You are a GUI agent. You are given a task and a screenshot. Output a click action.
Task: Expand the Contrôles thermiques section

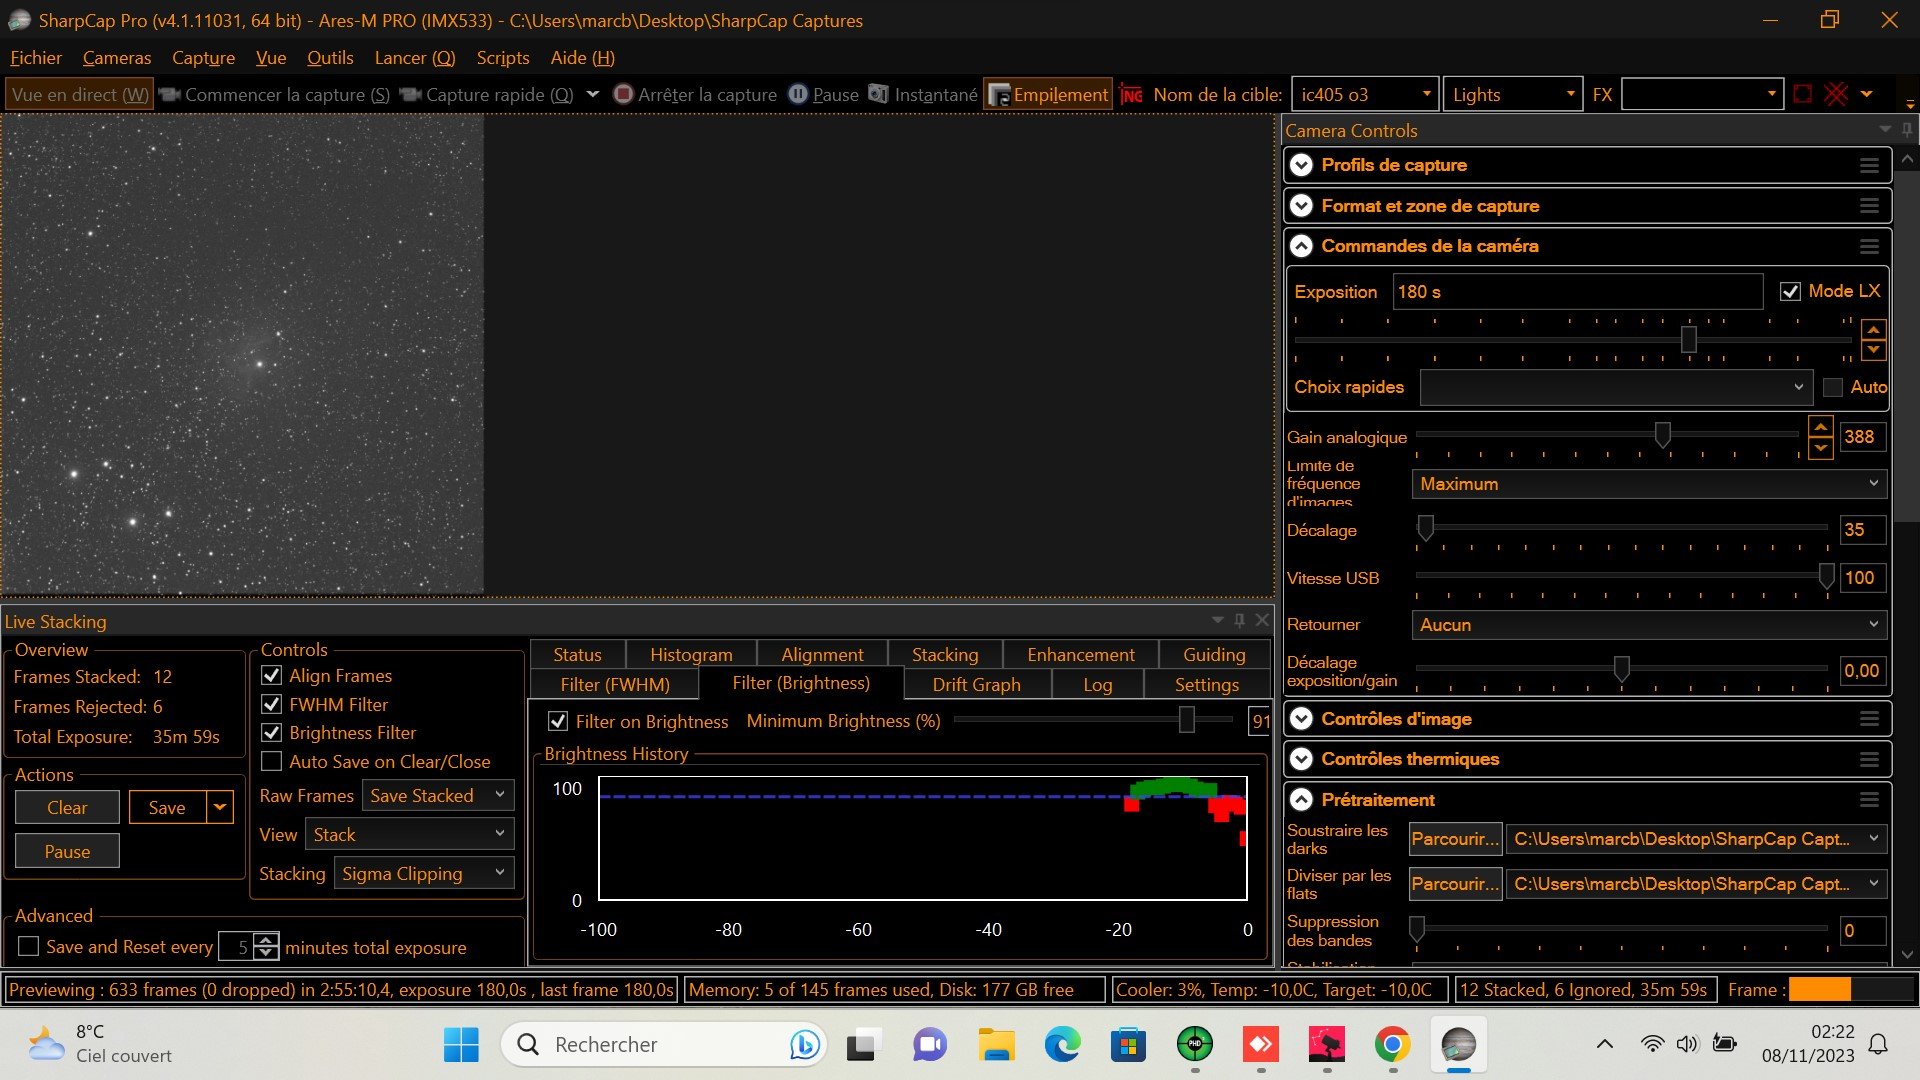pyautogui.click(x=1301, y=759)
